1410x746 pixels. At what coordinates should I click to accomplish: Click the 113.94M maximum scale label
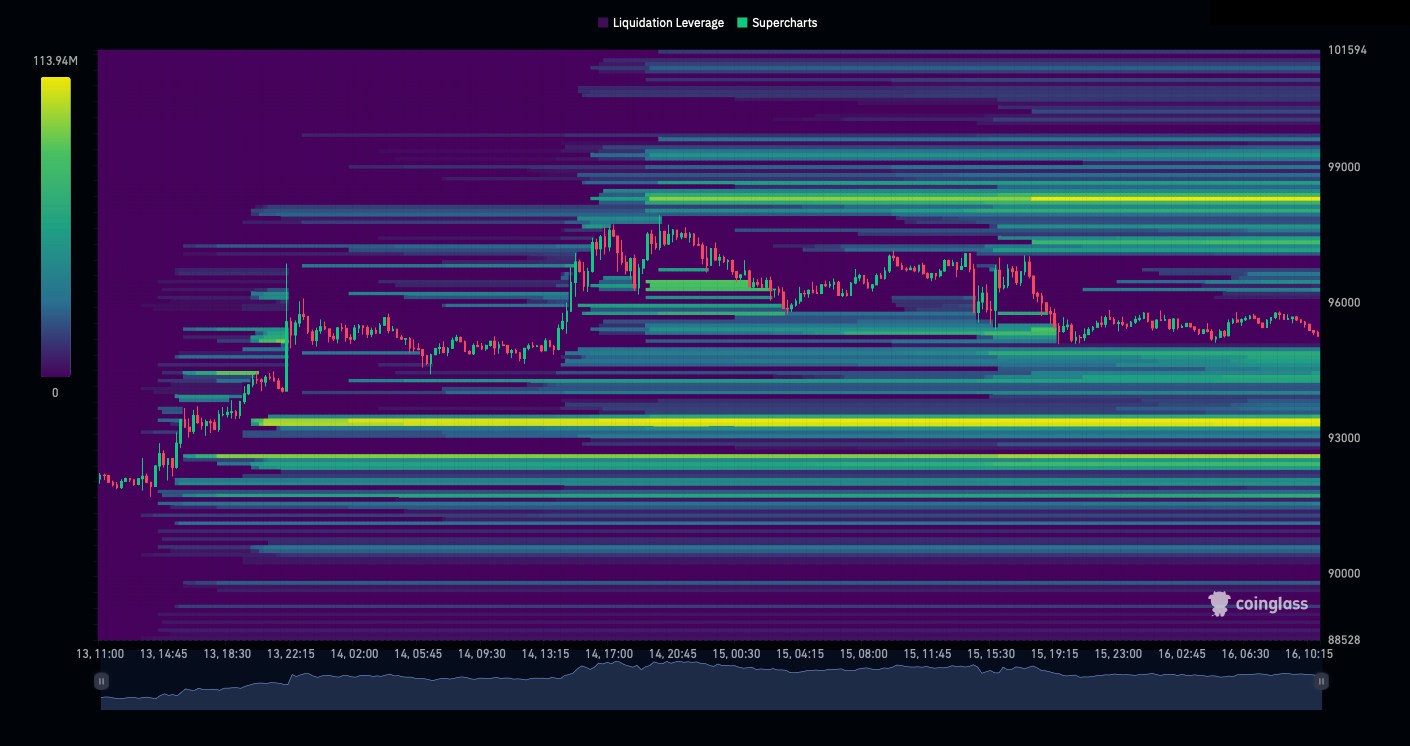click(55, 59)
